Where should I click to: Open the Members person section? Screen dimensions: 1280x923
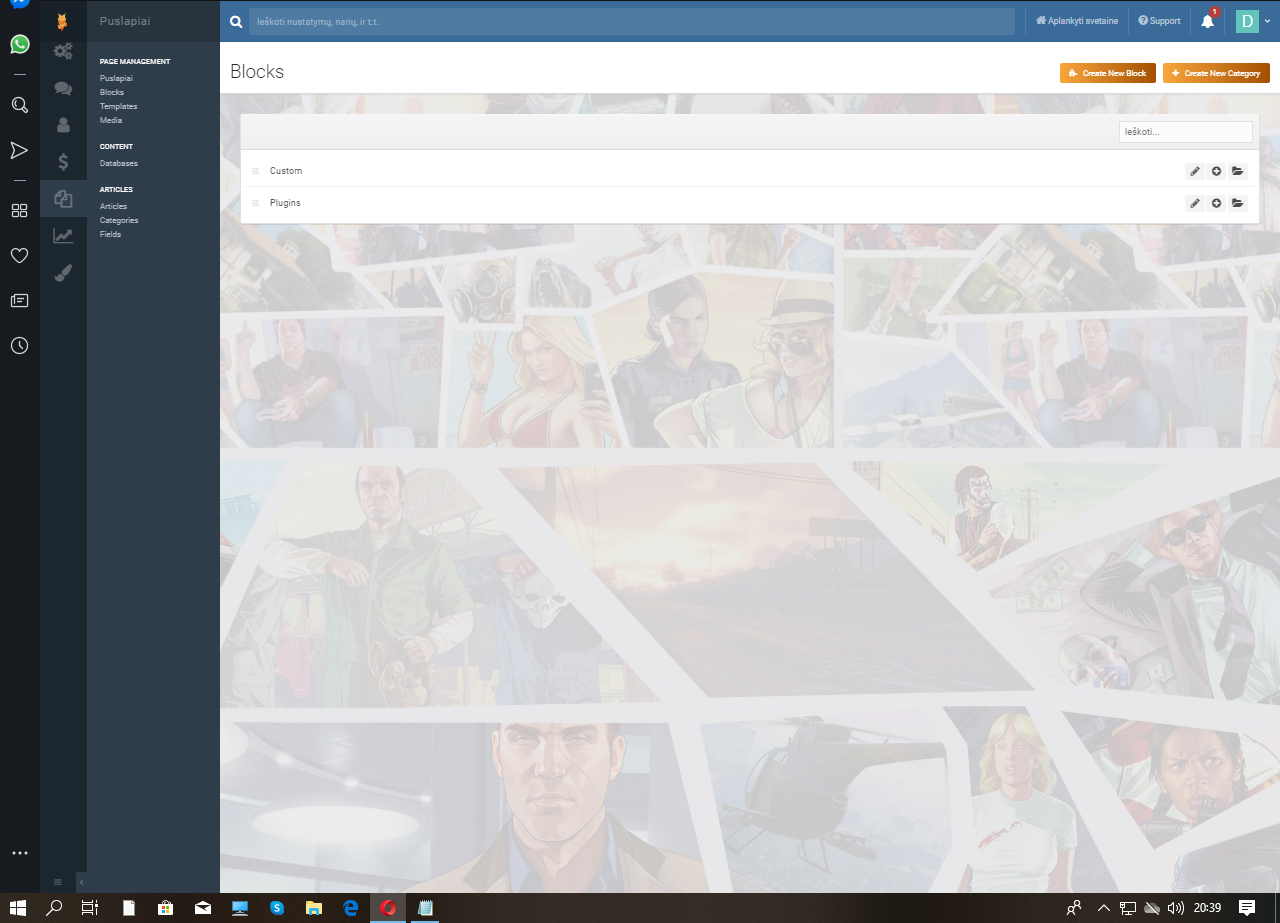tap(63, 125)
